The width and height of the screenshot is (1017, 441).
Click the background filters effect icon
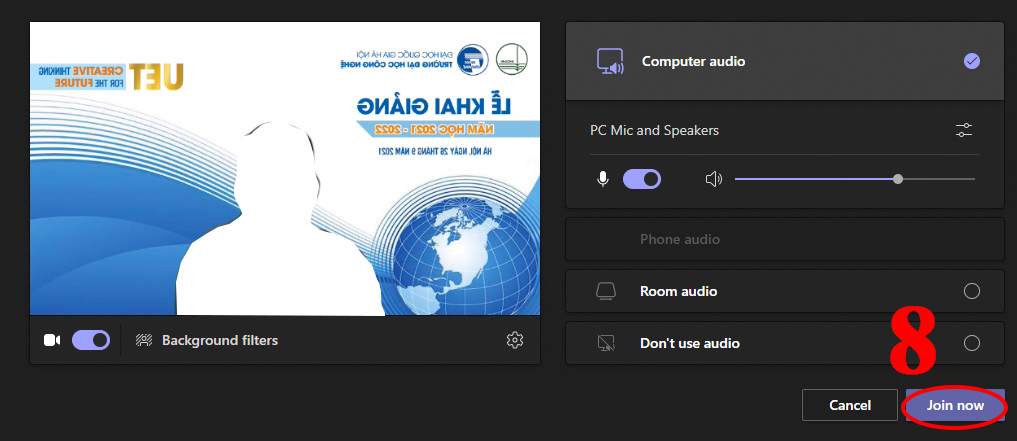click(x=143, y=340)
